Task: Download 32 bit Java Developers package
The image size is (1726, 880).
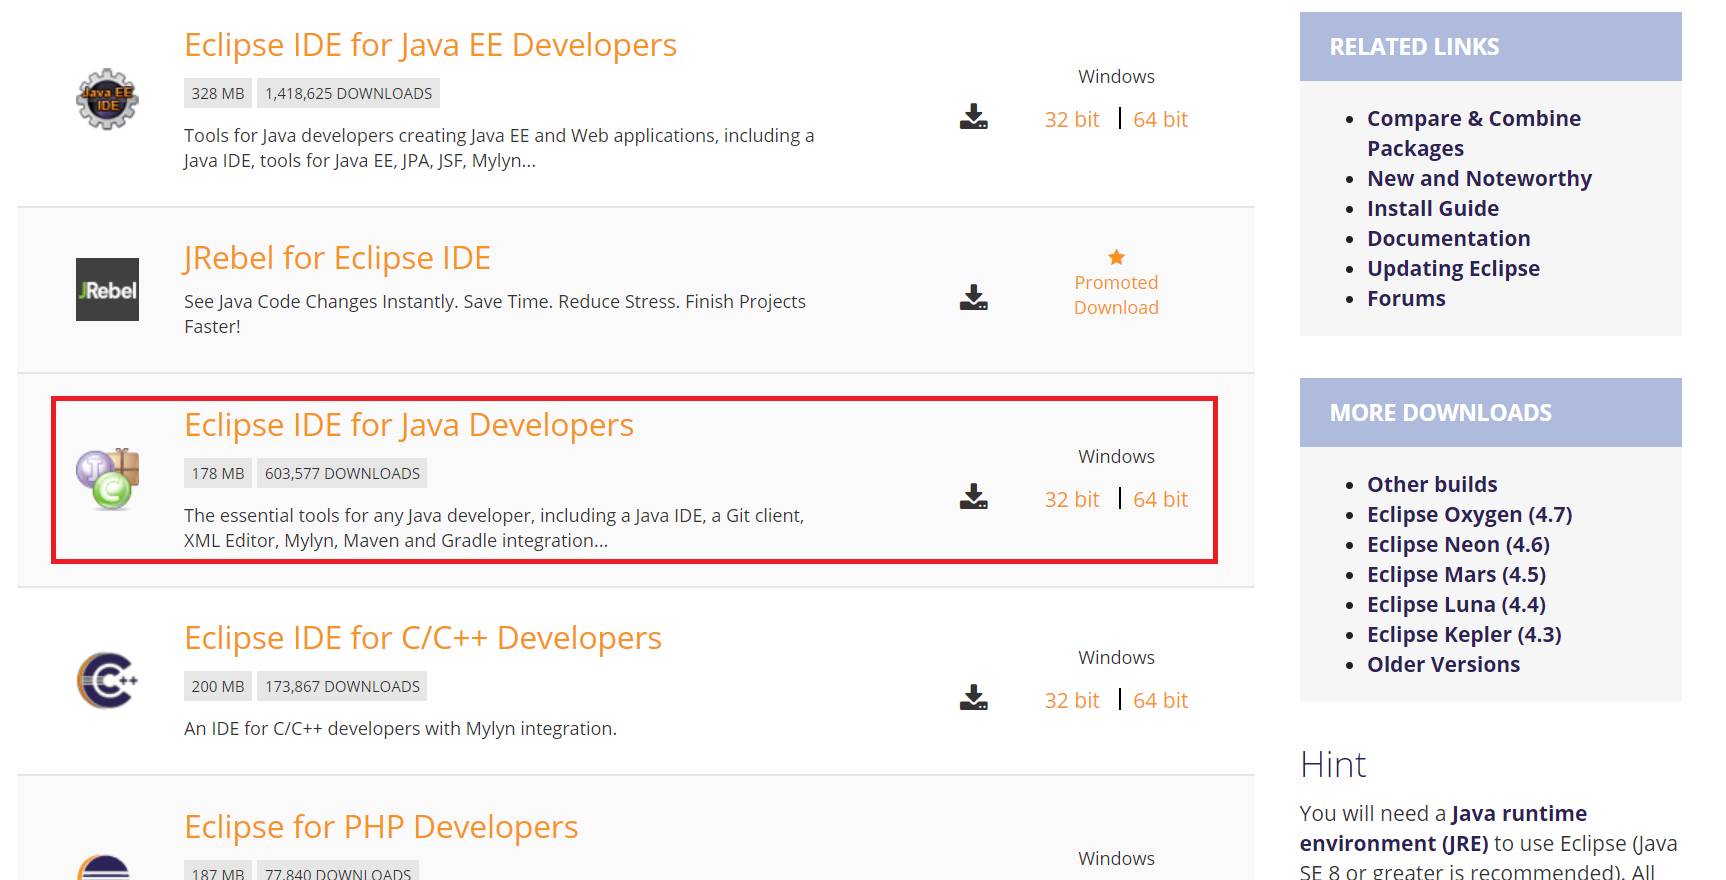Action: (x=1072, y=499)
